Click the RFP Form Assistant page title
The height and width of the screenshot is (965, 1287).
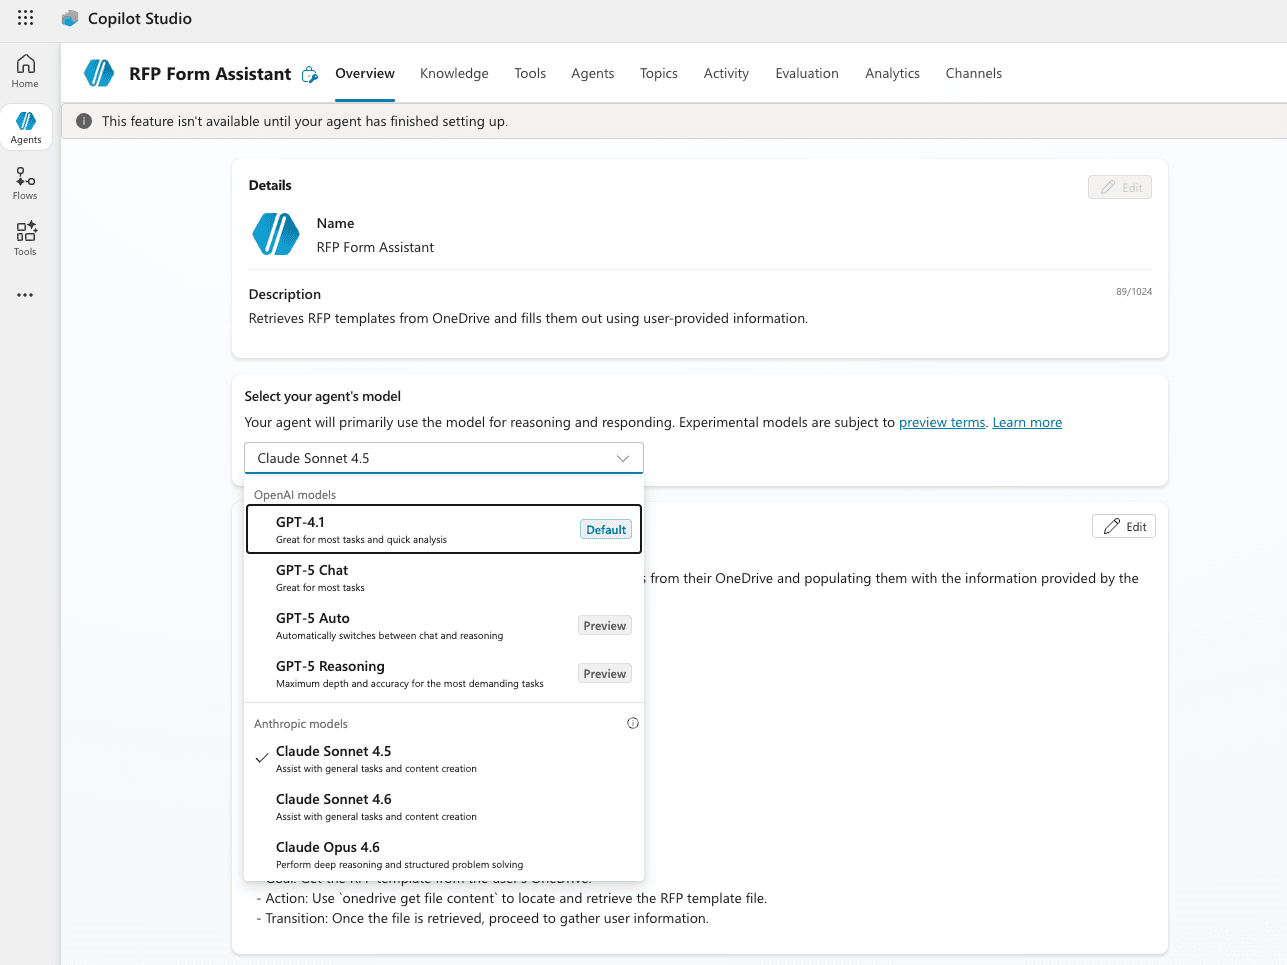point(210,73)
